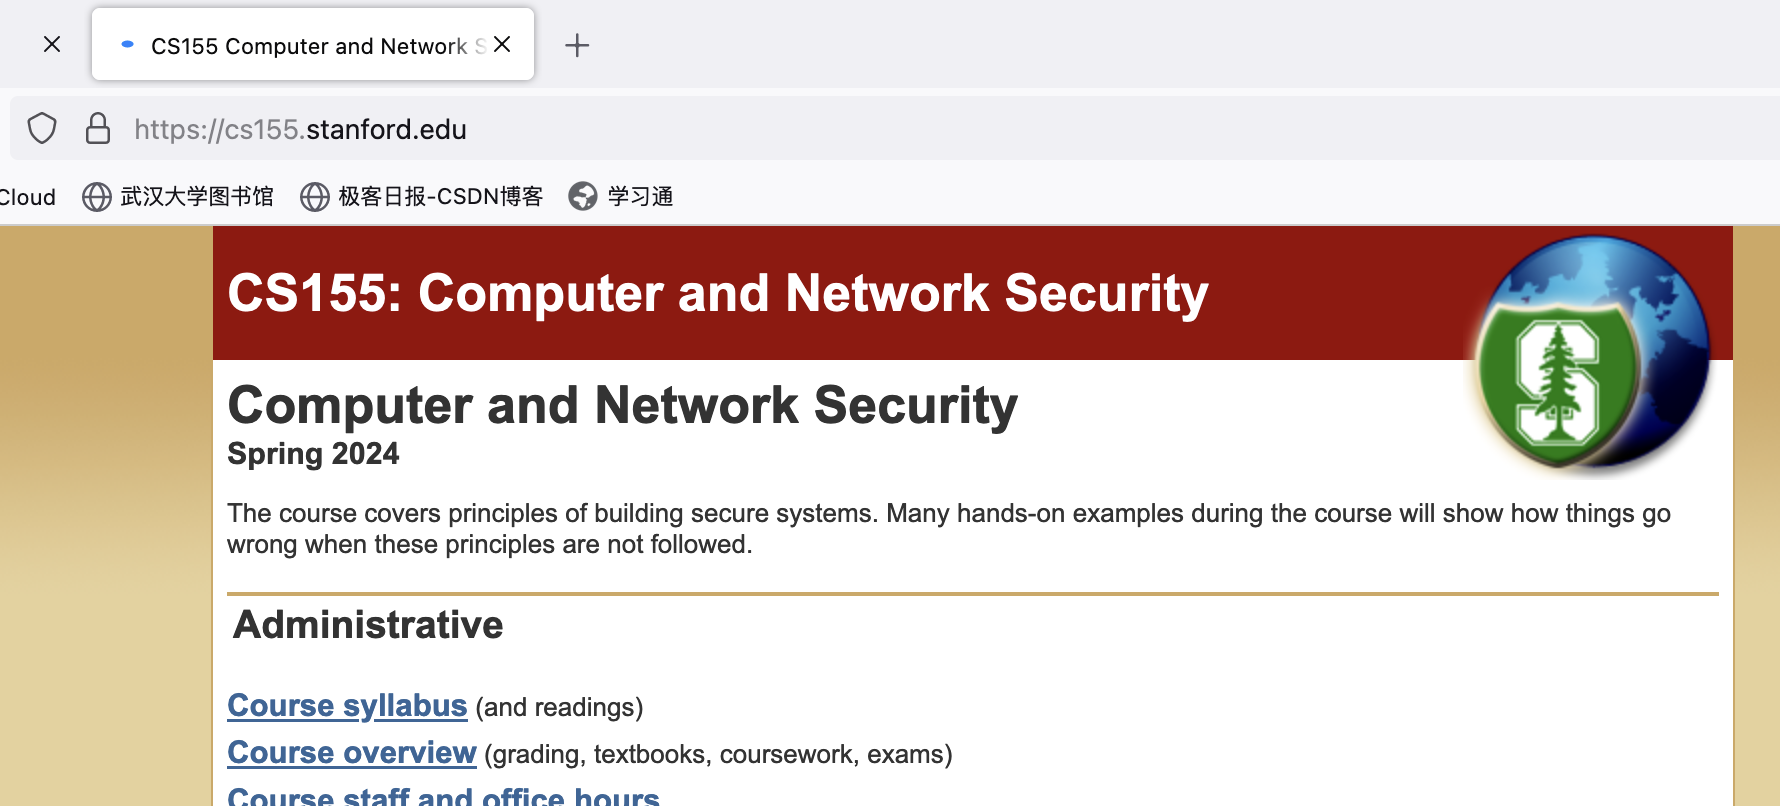Screen dimensions: 1780x806
Task: Open the Course overview link
Action: pos(351,753)
